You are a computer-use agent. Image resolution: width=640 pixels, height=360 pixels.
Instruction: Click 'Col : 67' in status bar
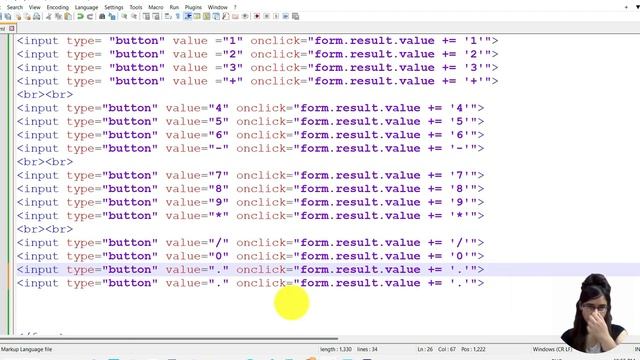point(447,349)
